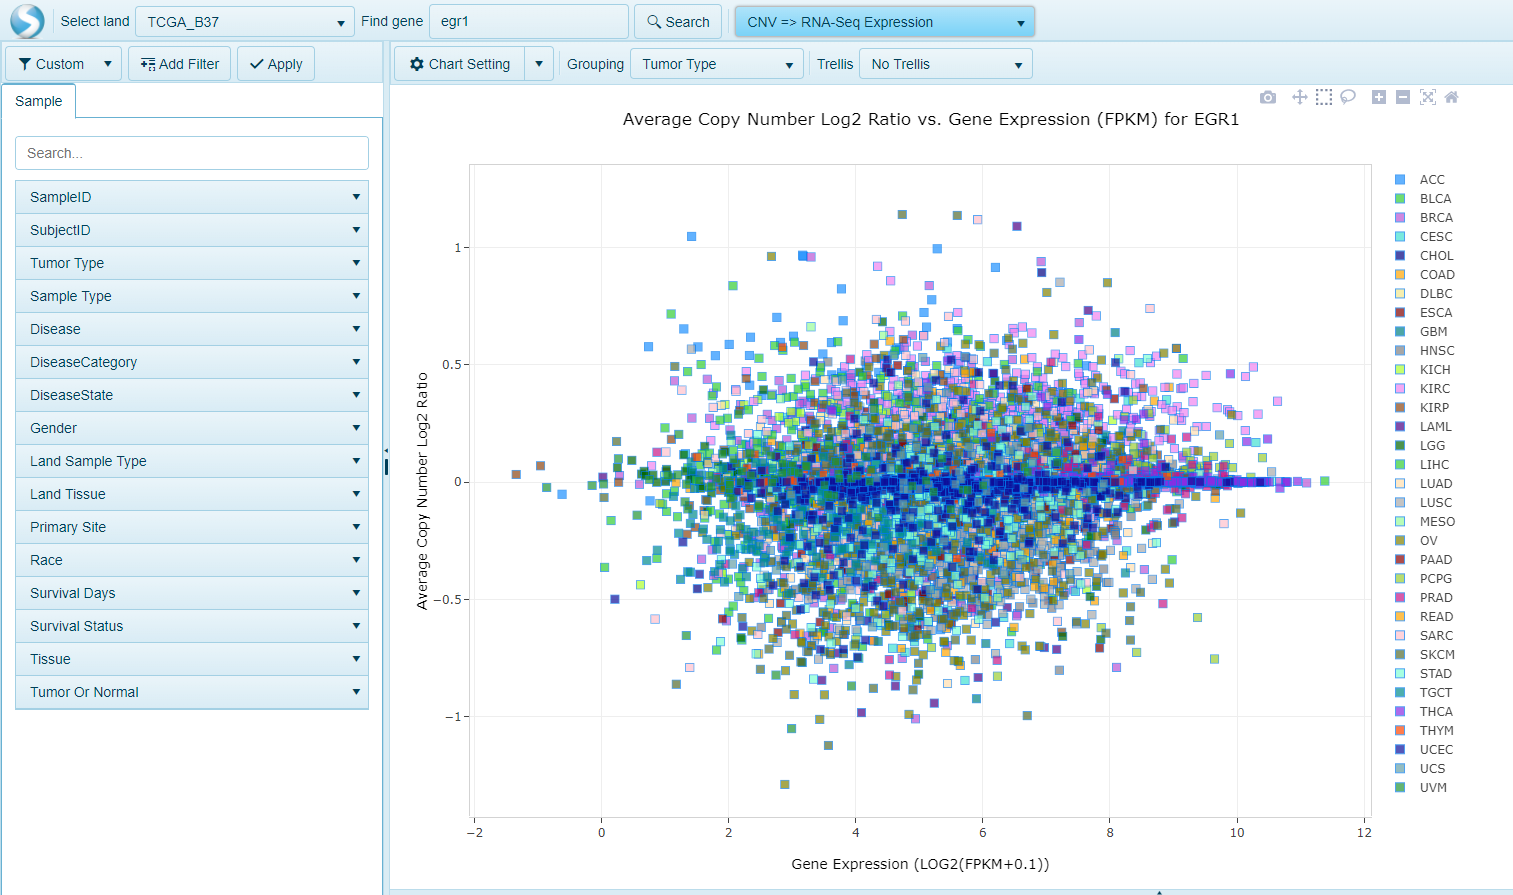Expand the Disease filter section
Image resolution: width=1513 pixels, height=895 pixels.
pos(192,329)
